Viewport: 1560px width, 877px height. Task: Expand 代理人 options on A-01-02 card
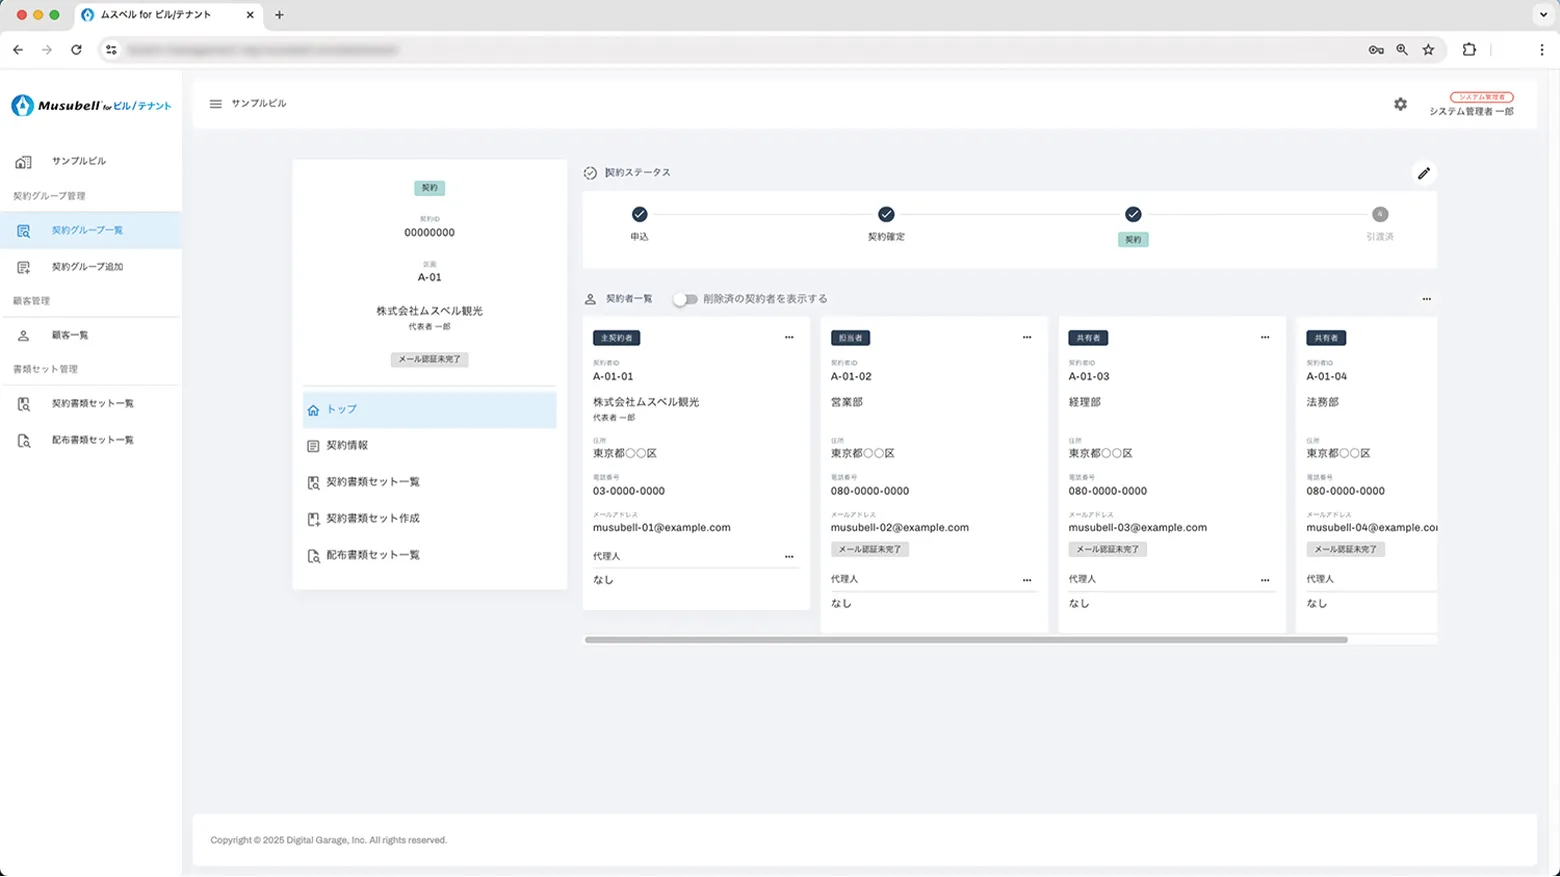click(1026, 580)
